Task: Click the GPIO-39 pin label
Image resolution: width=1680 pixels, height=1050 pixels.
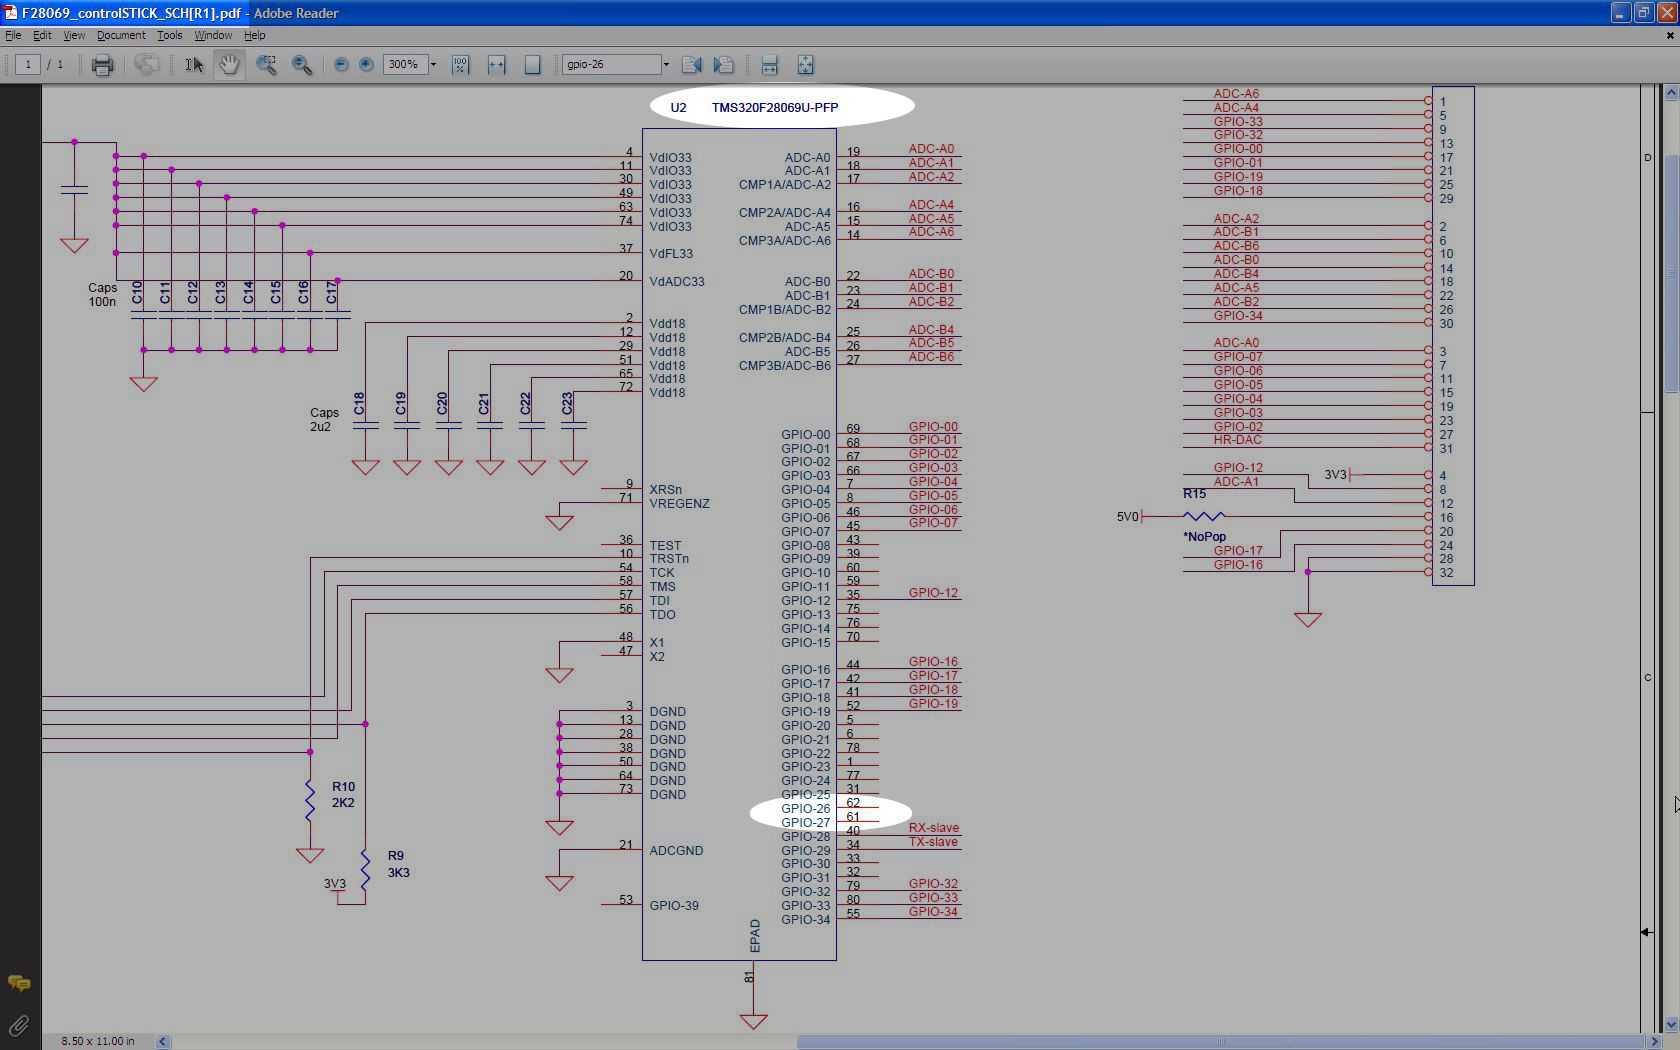Action: coord(674,906)
